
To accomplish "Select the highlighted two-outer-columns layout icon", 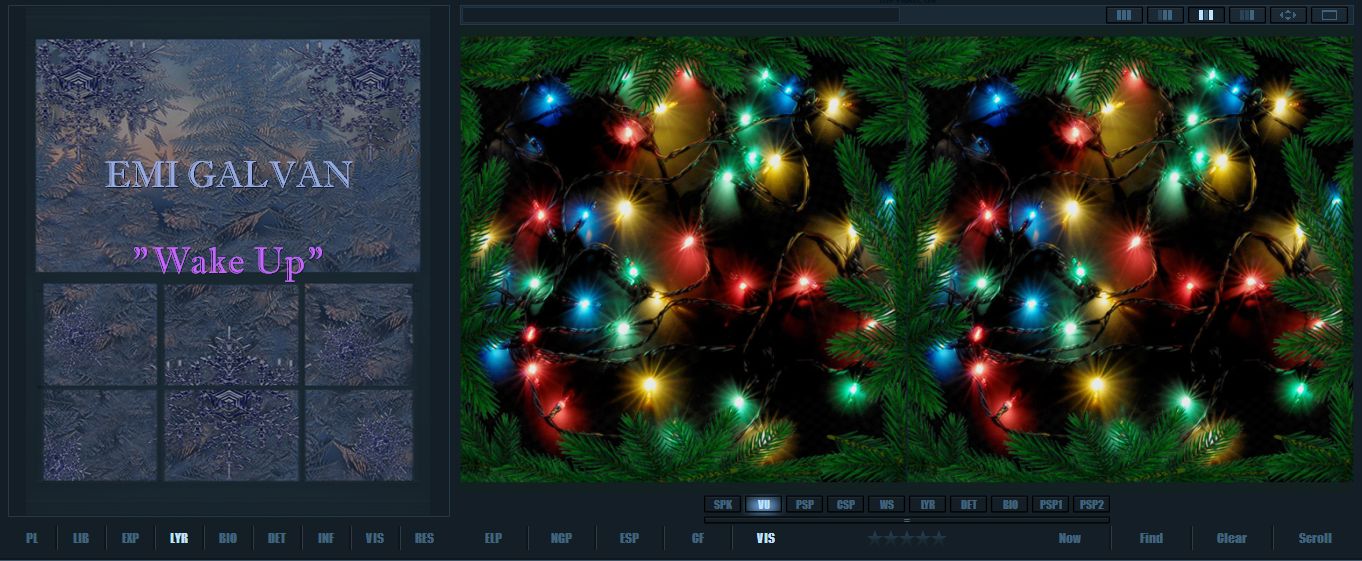I will (x=1207, y=15).
